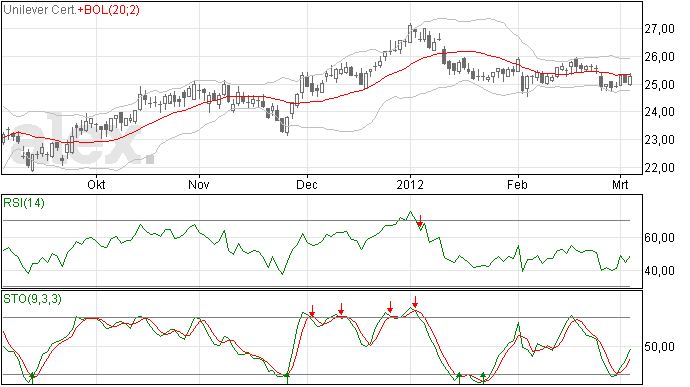This screenshot has width=690, height=387.
Task: Click the '27,00' price axis label
Action: click(x=659, y=29)
